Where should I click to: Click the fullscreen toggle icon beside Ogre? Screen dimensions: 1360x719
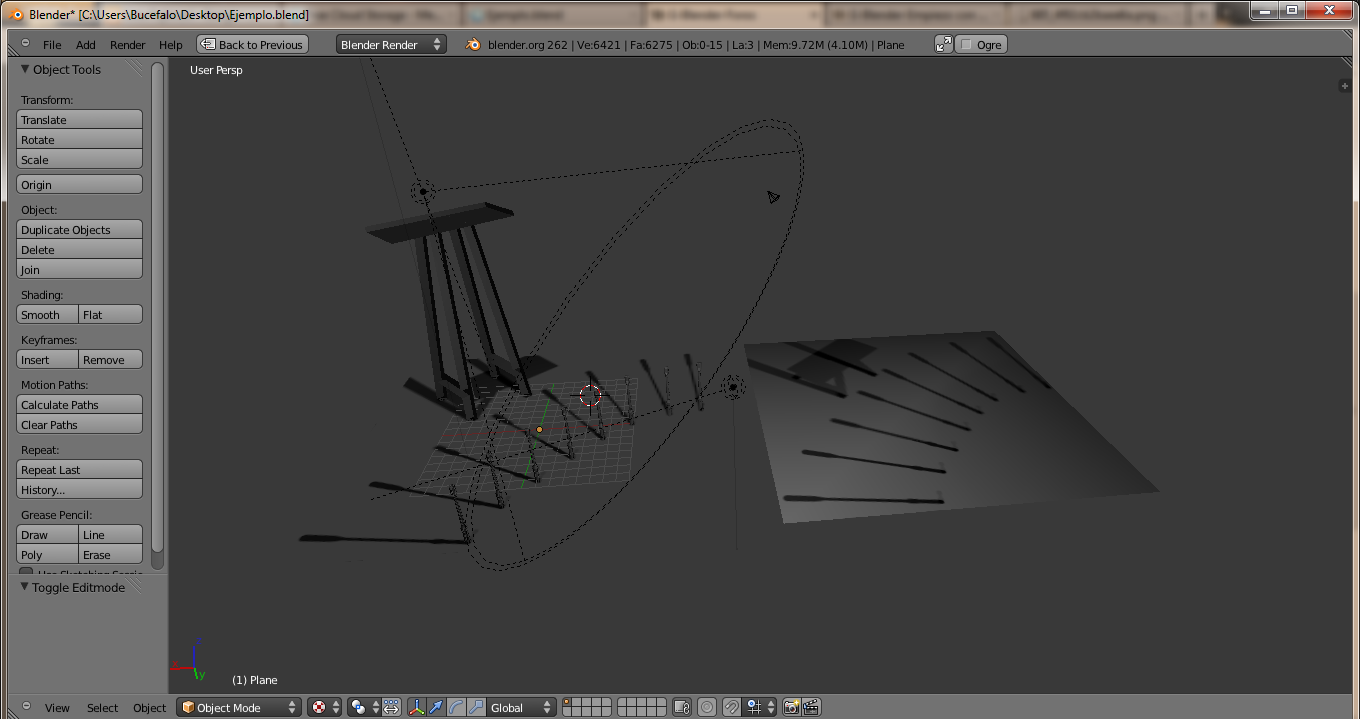[943, 44]
